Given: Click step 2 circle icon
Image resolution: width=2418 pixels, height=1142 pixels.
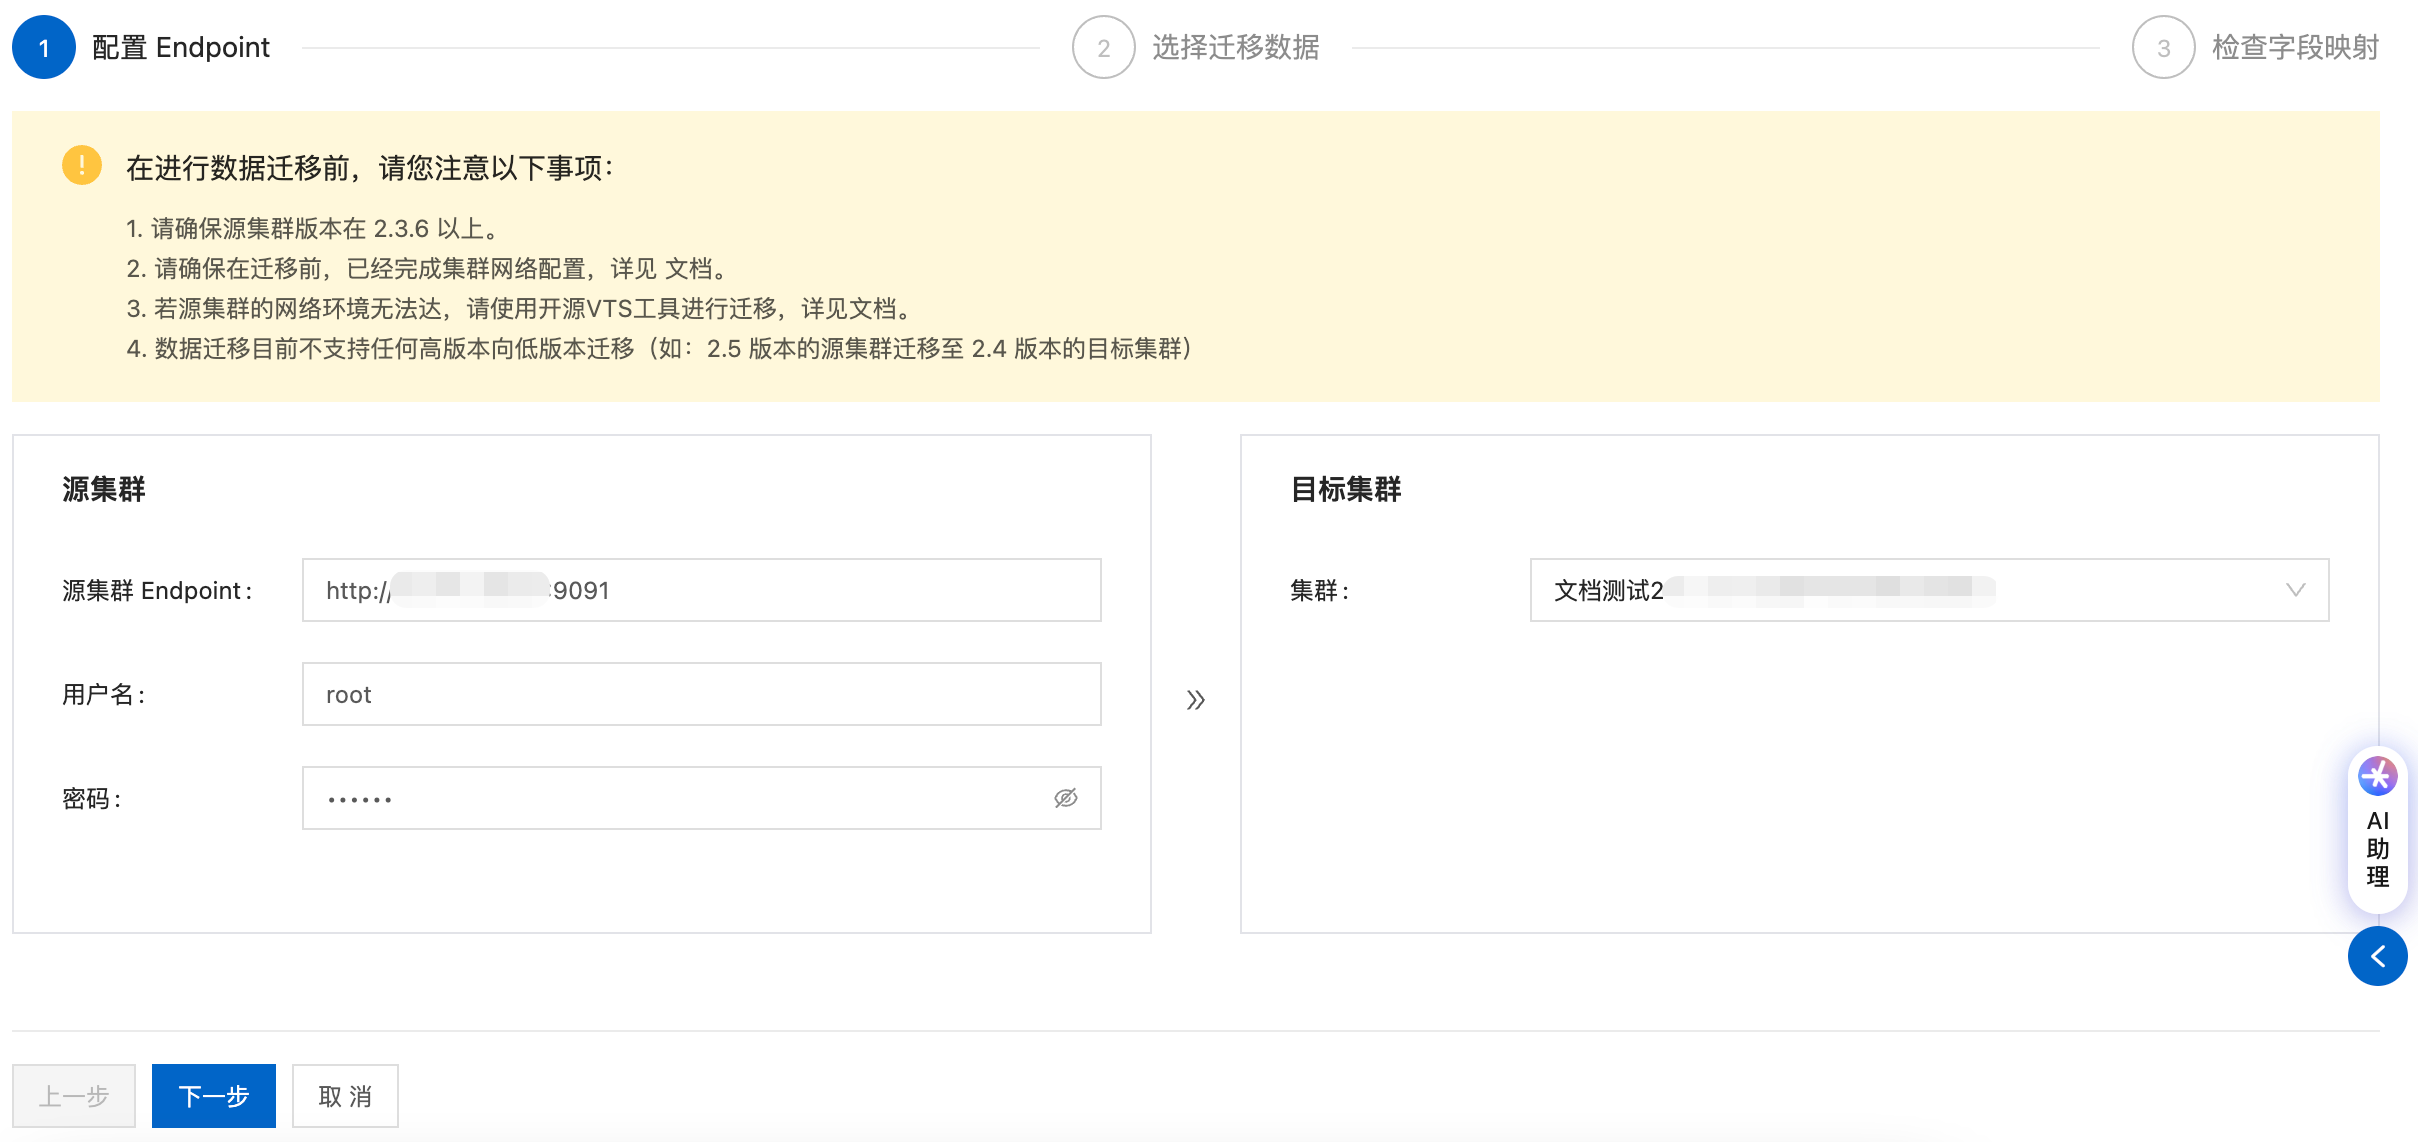Looking at the screenshot, I should (x=1103, y=47).
